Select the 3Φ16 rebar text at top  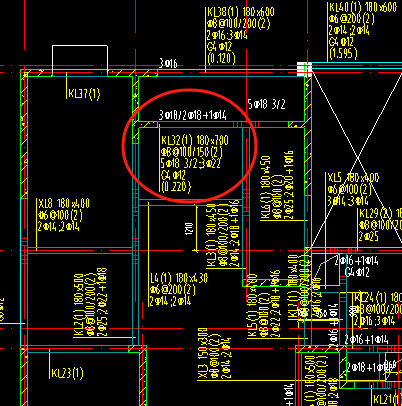[168, 63]
